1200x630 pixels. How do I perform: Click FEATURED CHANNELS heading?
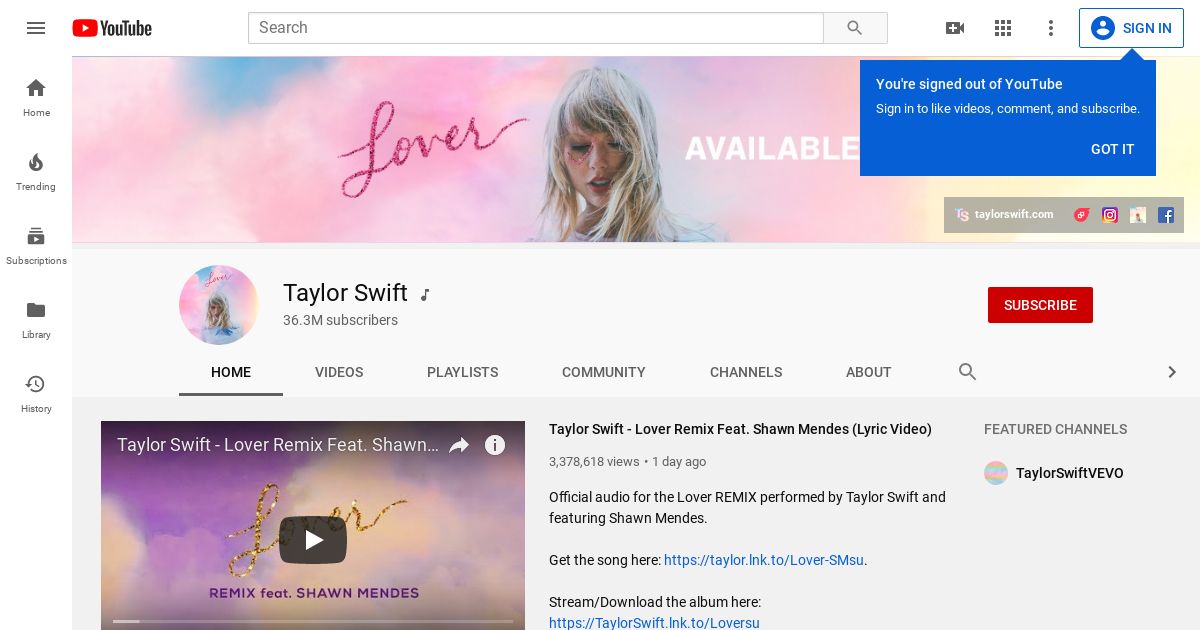tap(1055, 429)
